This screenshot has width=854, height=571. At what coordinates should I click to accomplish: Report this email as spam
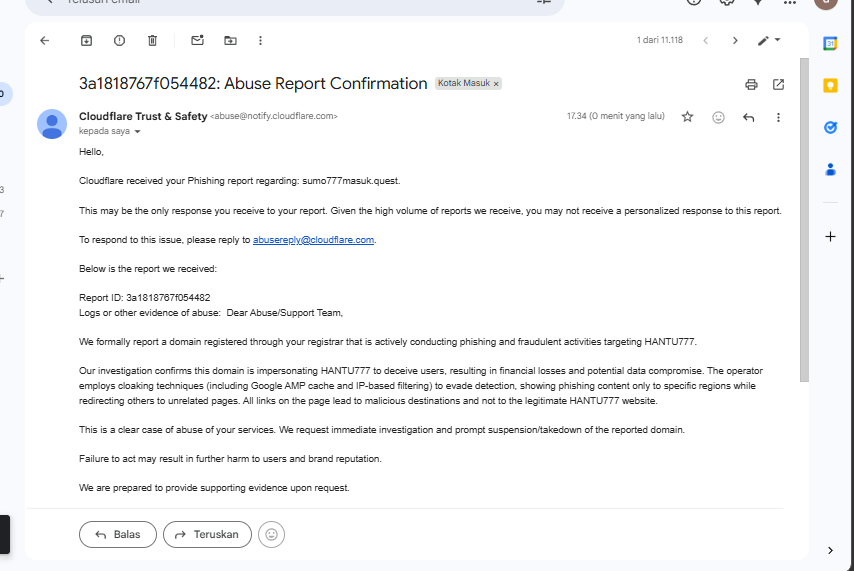coord(119,40)
